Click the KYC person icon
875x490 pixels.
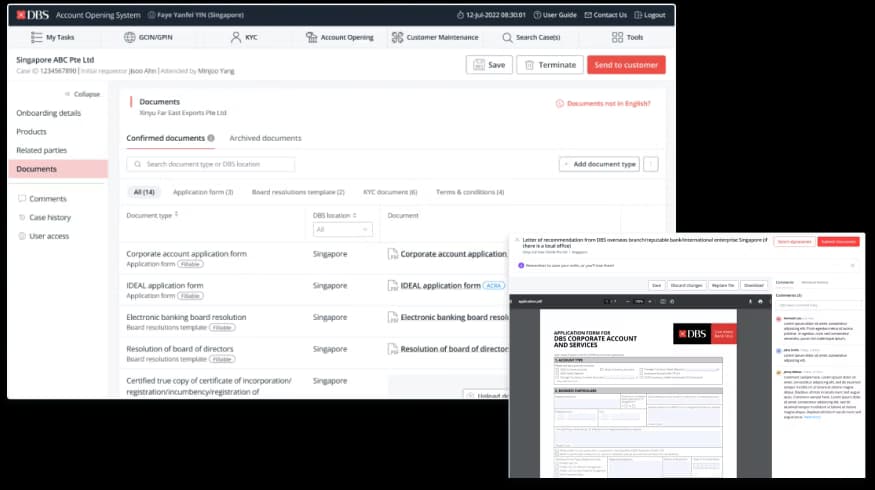(235, 37)
